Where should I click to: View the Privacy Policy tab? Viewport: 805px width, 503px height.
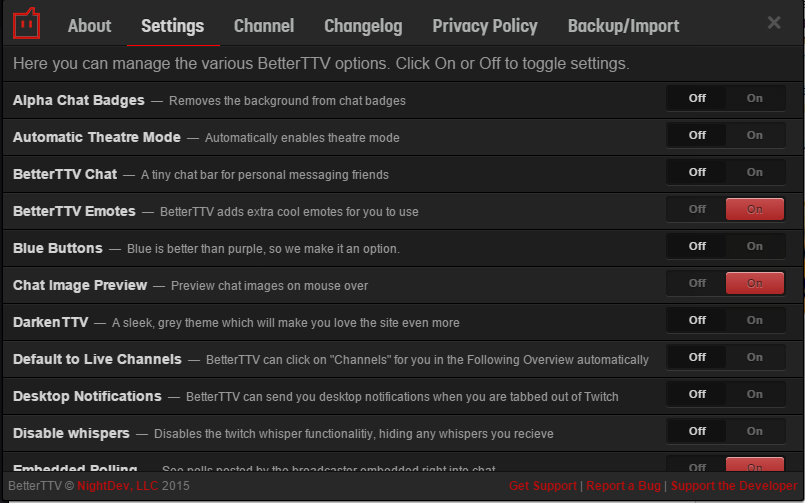[485, 26]
